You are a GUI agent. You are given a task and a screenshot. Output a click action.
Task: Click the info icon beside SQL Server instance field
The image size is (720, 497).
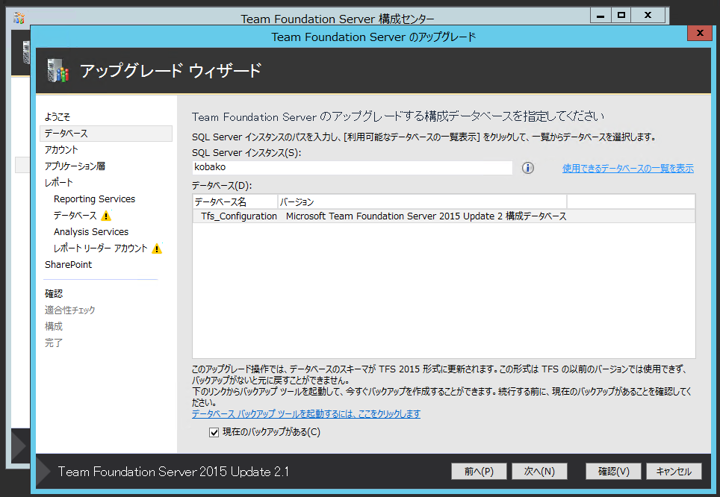coord(528,168)
